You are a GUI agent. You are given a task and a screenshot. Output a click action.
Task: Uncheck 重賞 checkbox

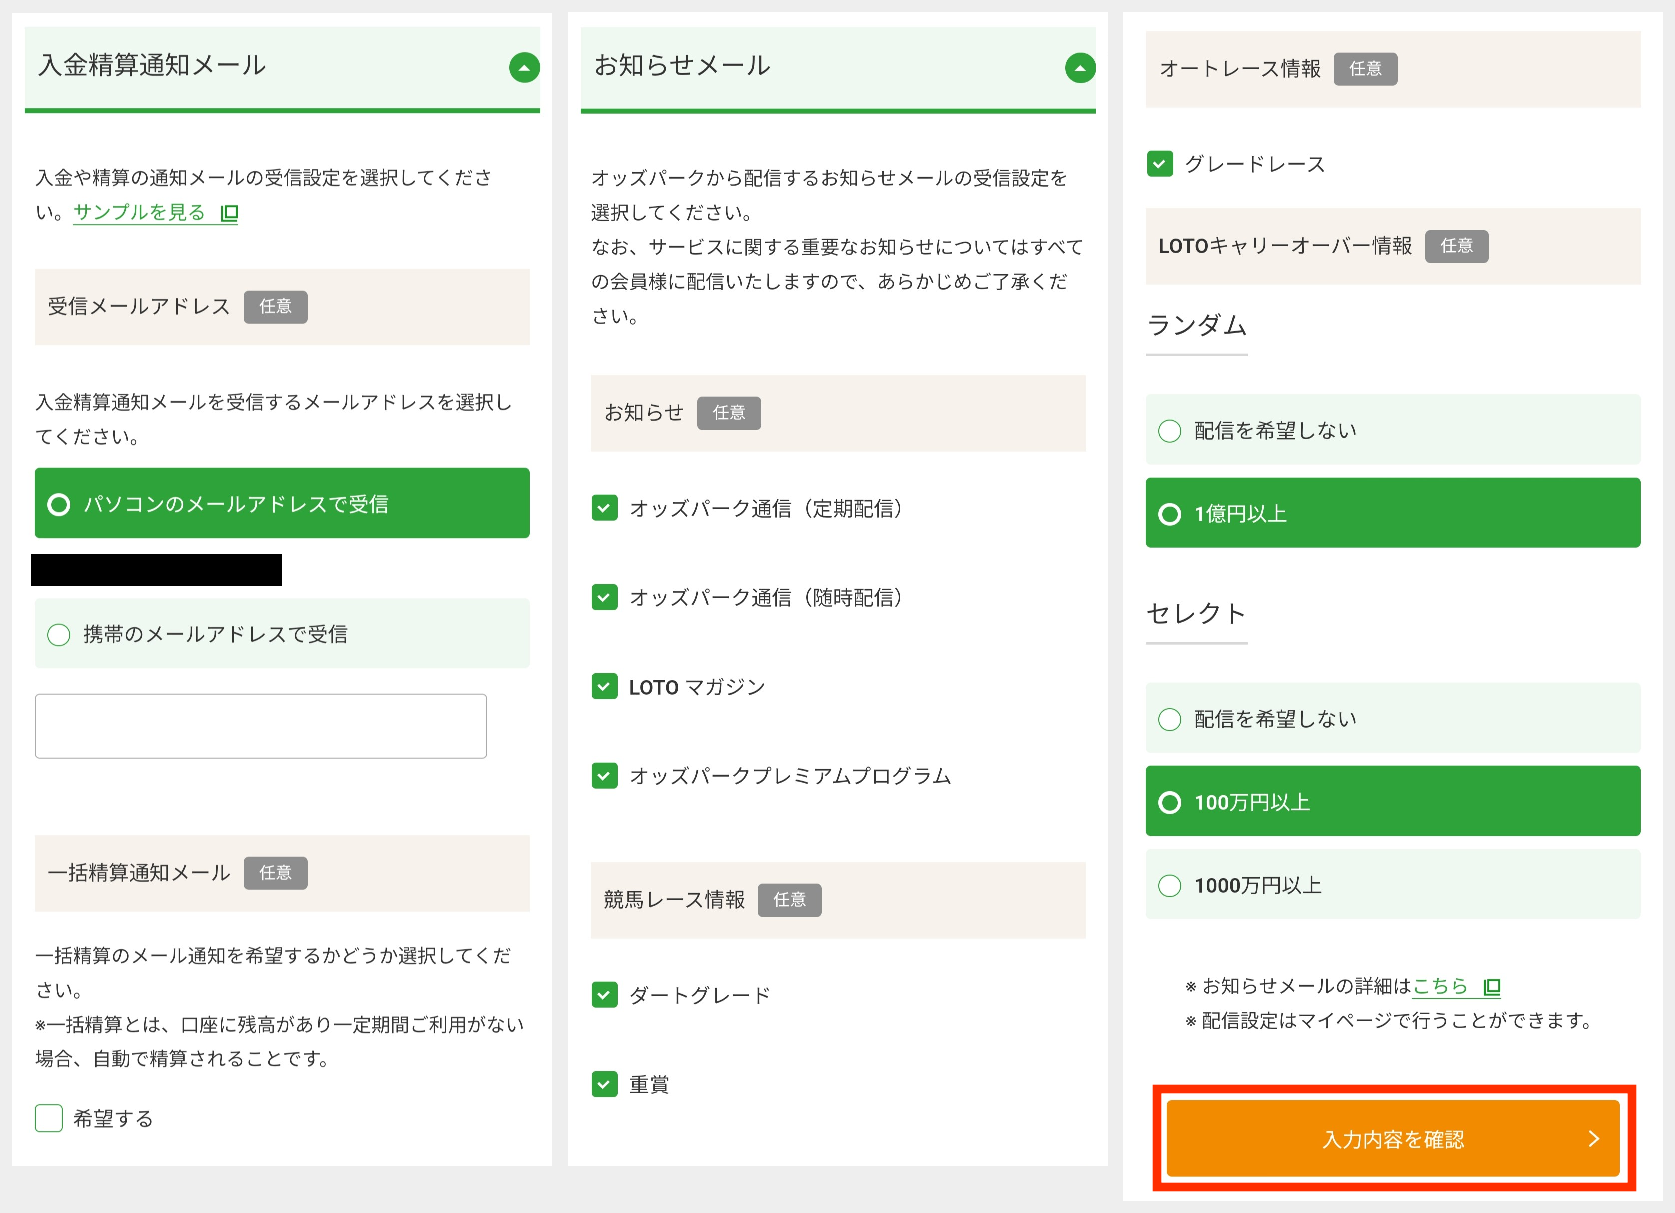pos(604,1083)
